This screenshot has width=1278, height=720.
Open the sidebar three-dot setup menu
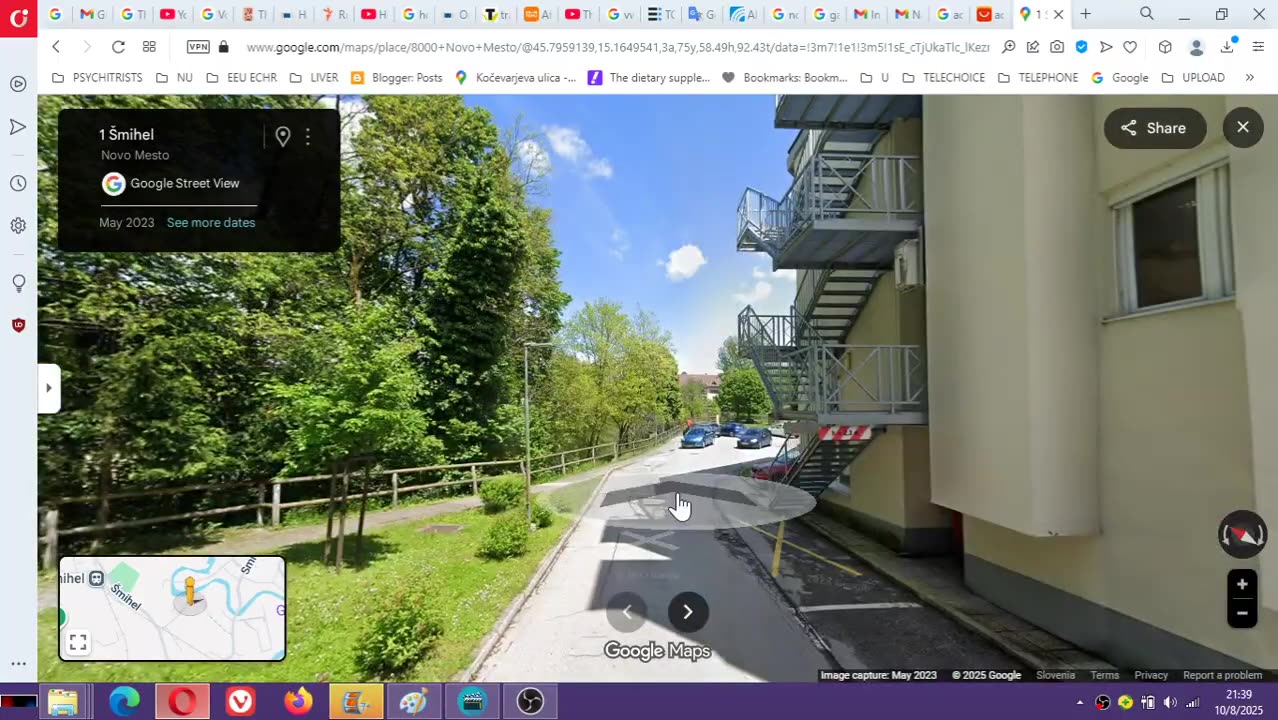[18, 664]
